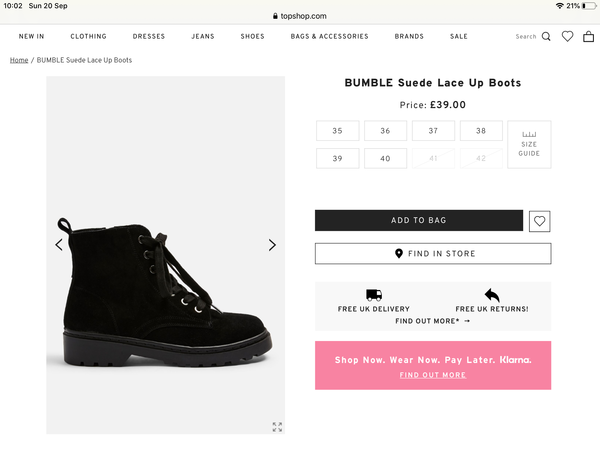Click the Find in Store button
The width and height of the screenshot is (600, 450).
coord(433,253)
